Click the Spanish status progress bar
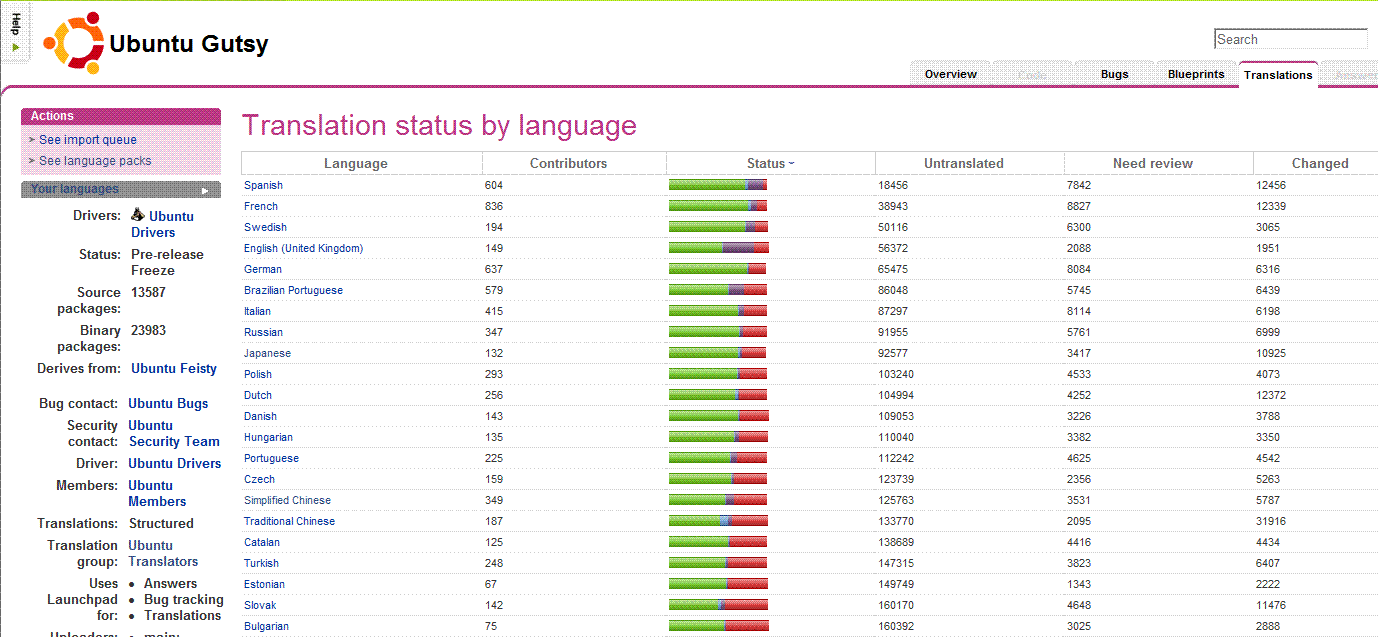The image size is (1378, 637). (718, 185)
